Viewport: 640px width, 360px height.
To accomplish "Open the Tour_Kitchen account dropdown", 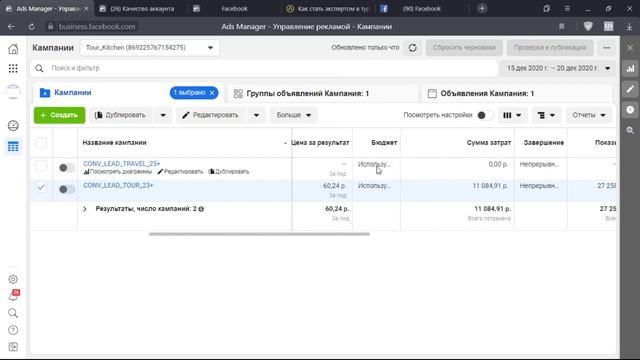I will tap(149, 48).
